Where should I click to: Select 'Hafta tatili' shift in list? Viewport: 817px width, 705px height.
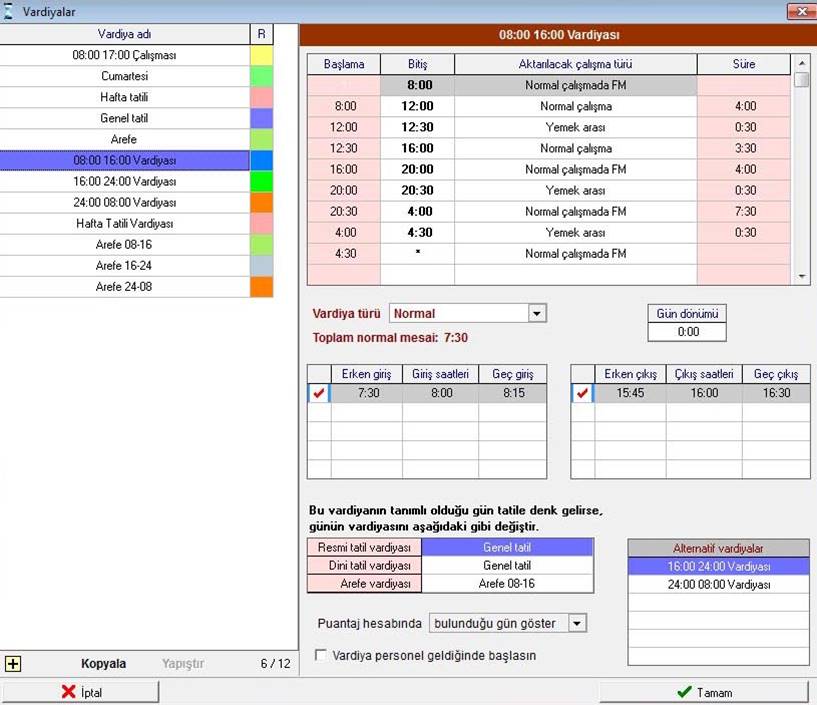(124, 97)
